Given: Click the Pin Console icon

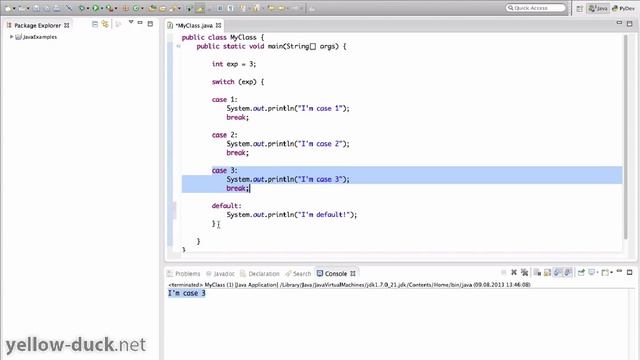Looking at the screenshot, I should [581, 272].
